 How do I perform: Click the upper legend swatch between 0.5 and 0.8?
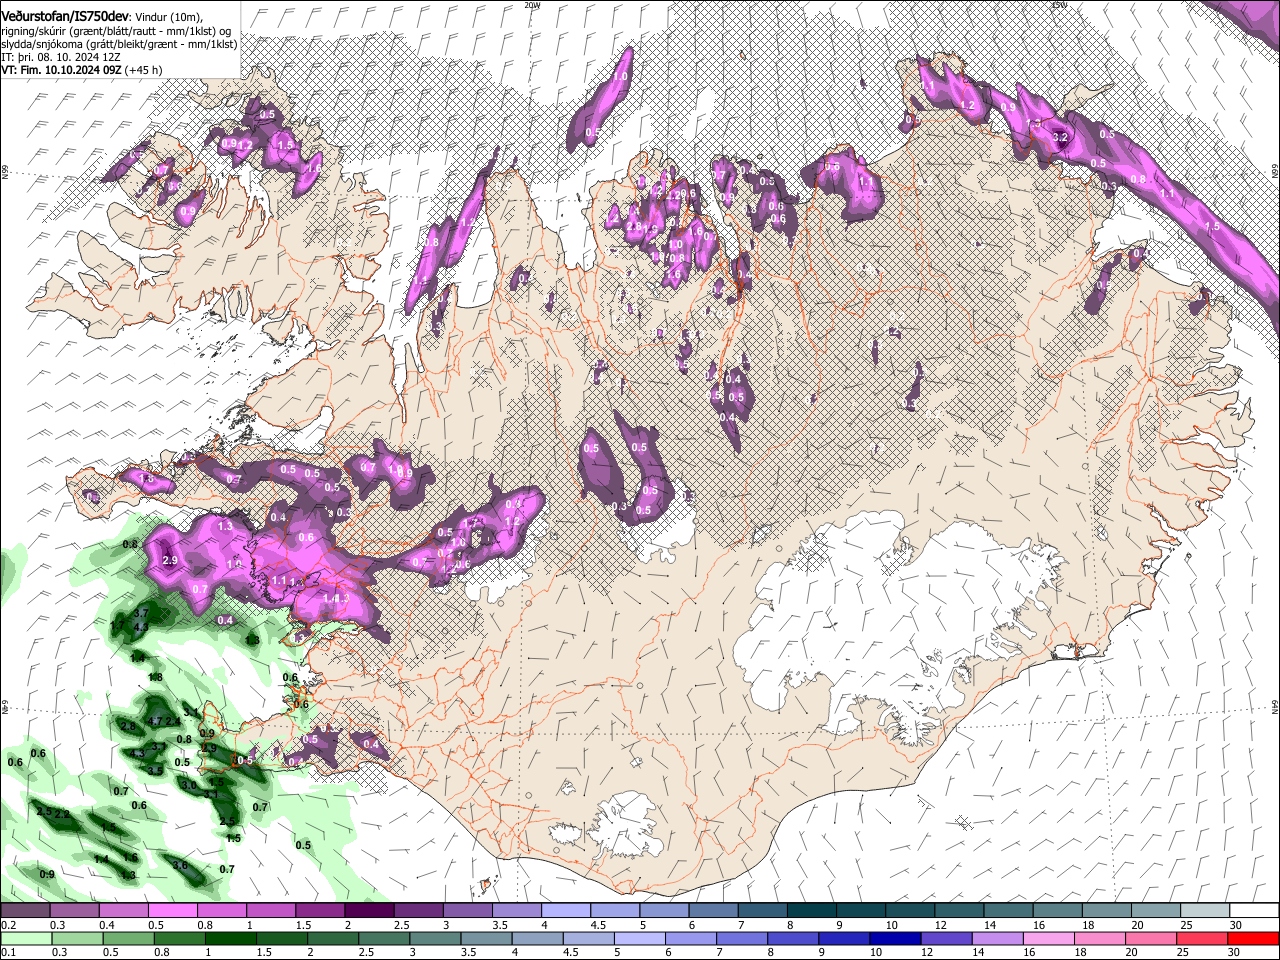click(172, 911)
